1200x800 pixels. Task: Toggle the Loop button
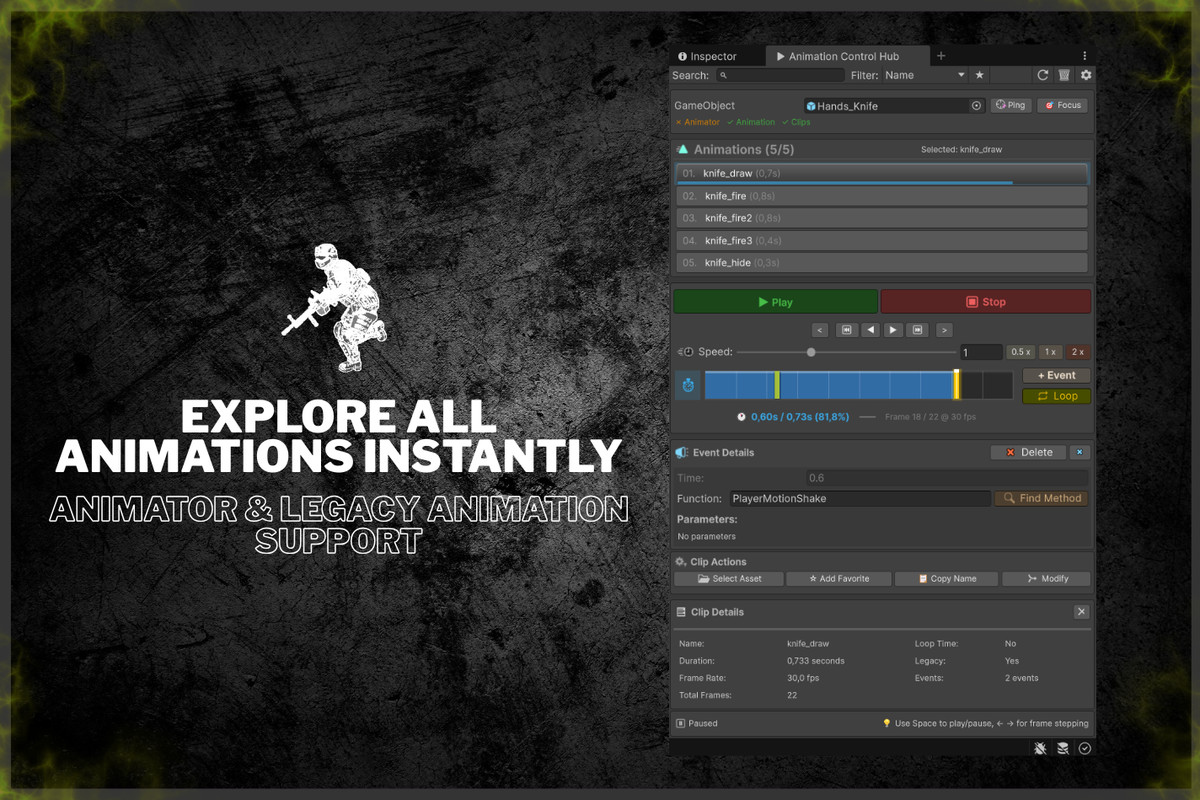[x=1056, y=396]
